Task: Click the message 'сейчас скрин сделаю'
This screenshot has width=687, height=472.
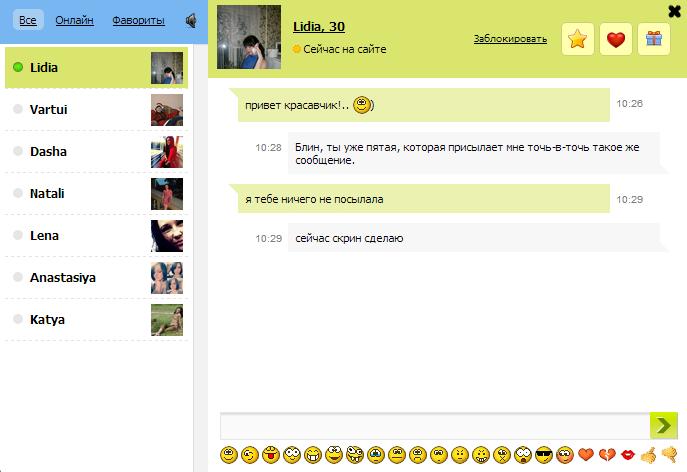Action: pos(474,238)
